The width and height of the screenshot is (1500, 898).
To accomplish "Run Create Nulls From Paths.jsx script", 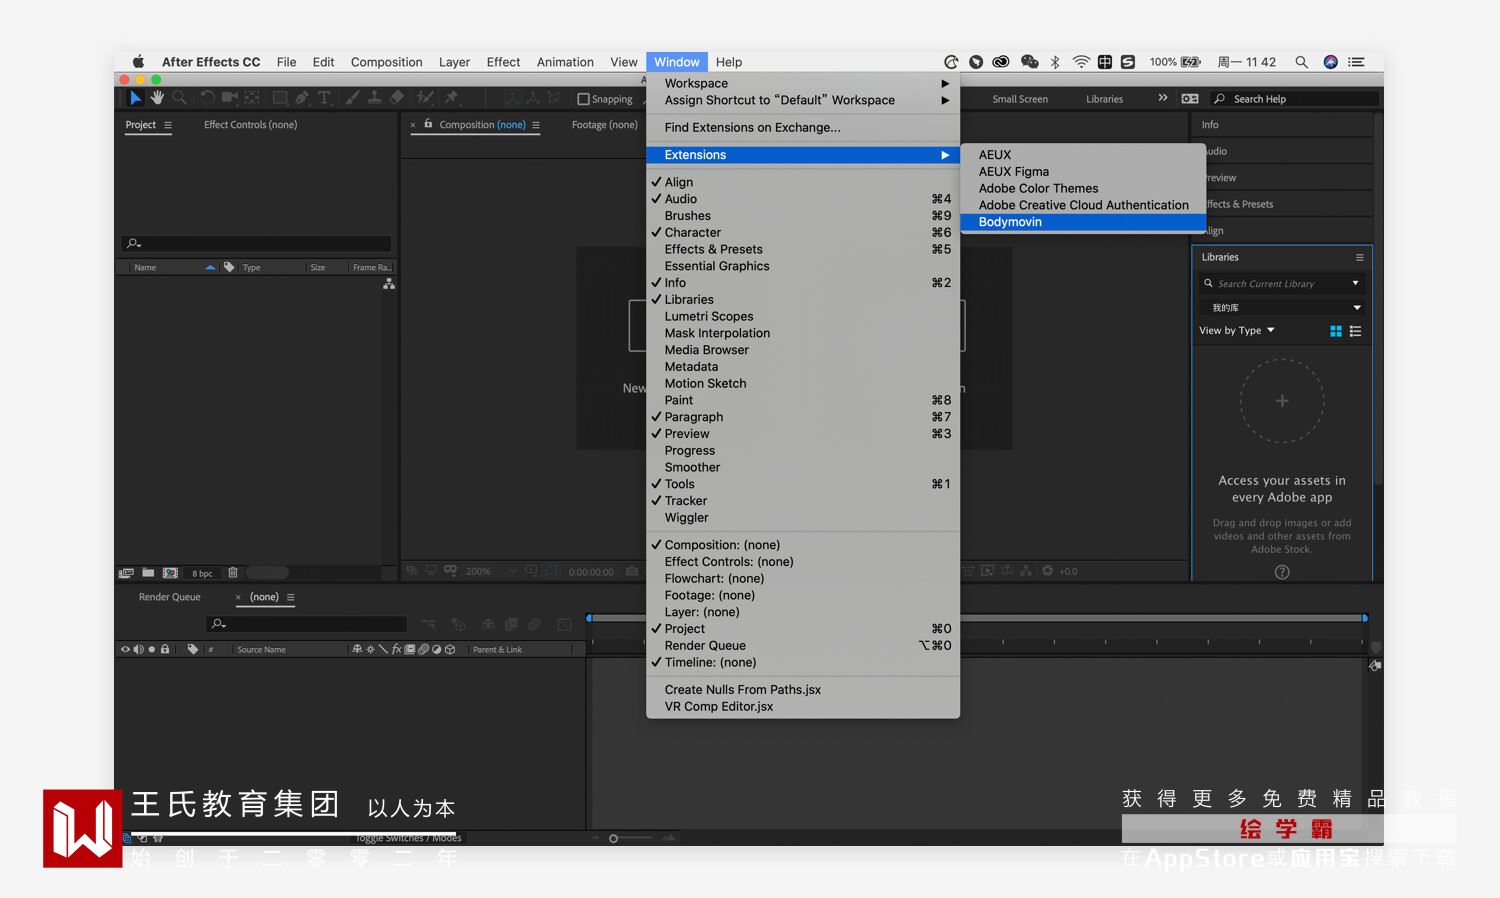I will pos(803,690).
